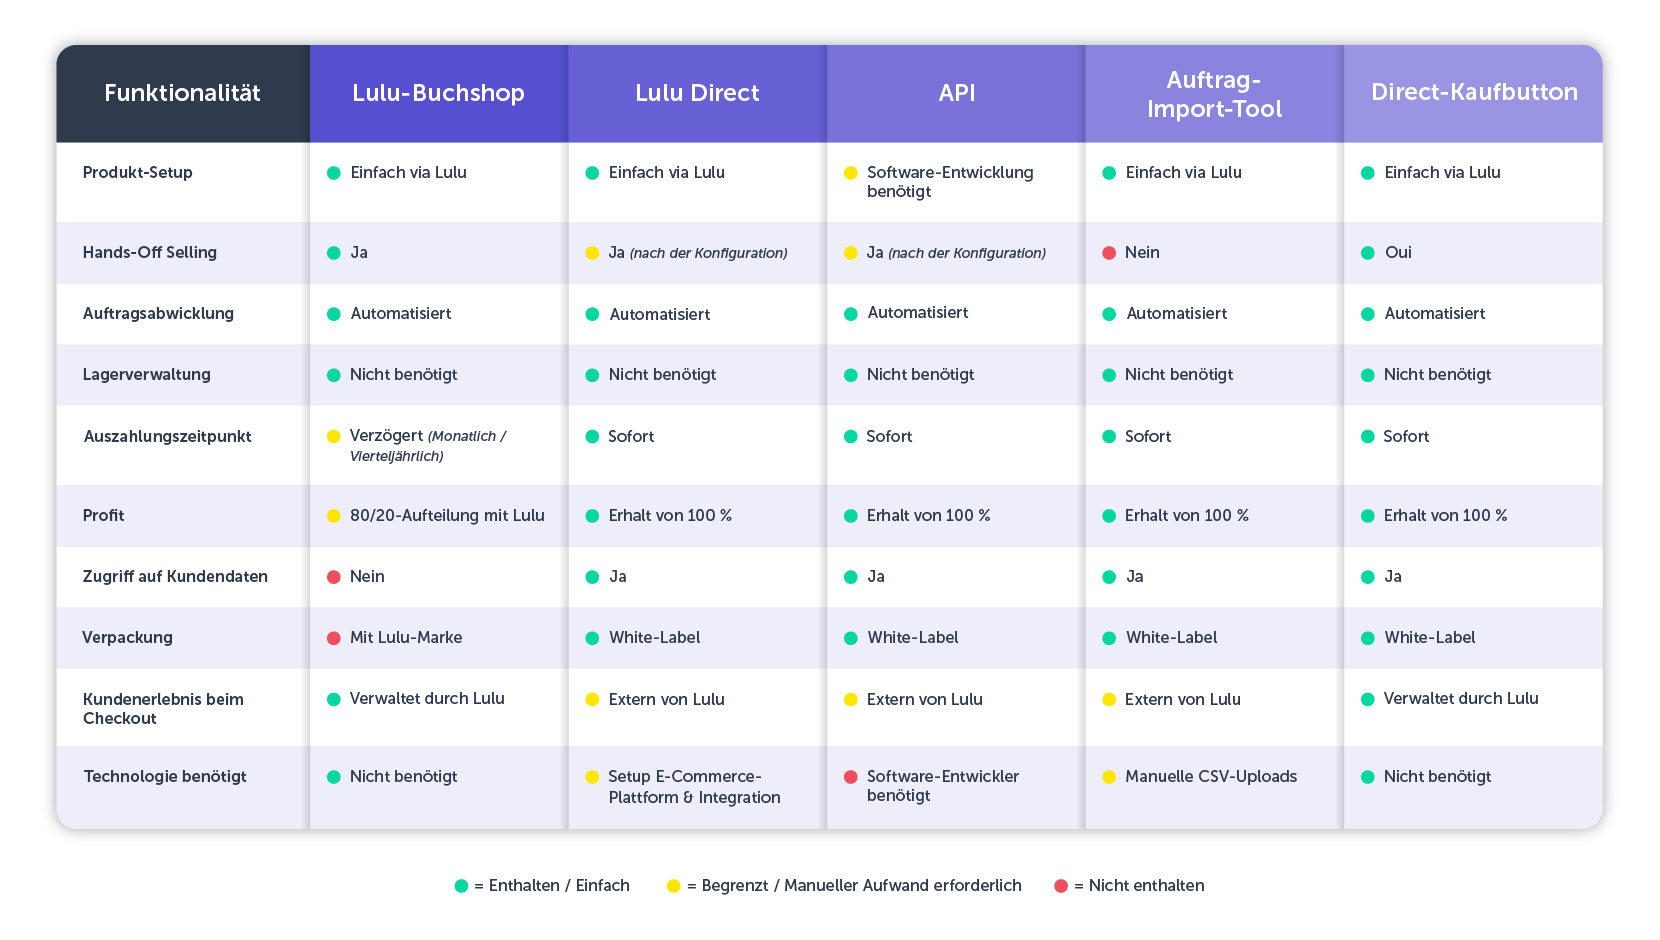The image size is (1660, 940).
Task: Click the red dot beside Nein under Auftrag-Import-Tool
Action: click(1109, 253)
